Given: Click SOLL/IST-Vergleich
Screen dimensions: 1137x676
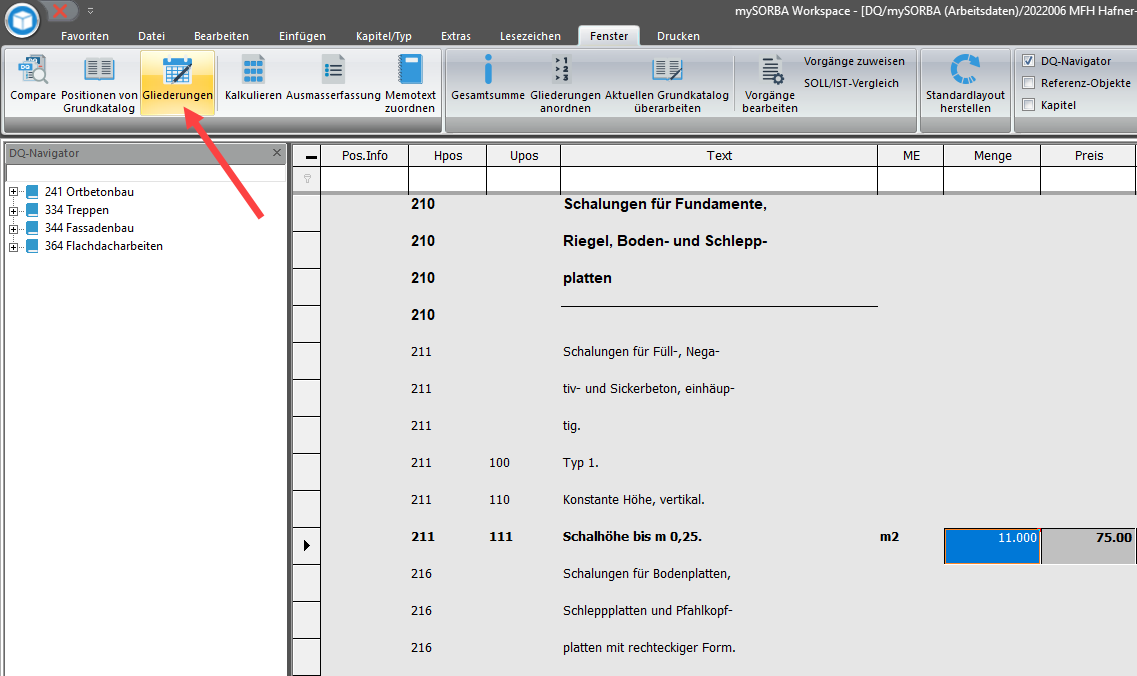Looking at the screenshot, I should click(x=851, y=83).
